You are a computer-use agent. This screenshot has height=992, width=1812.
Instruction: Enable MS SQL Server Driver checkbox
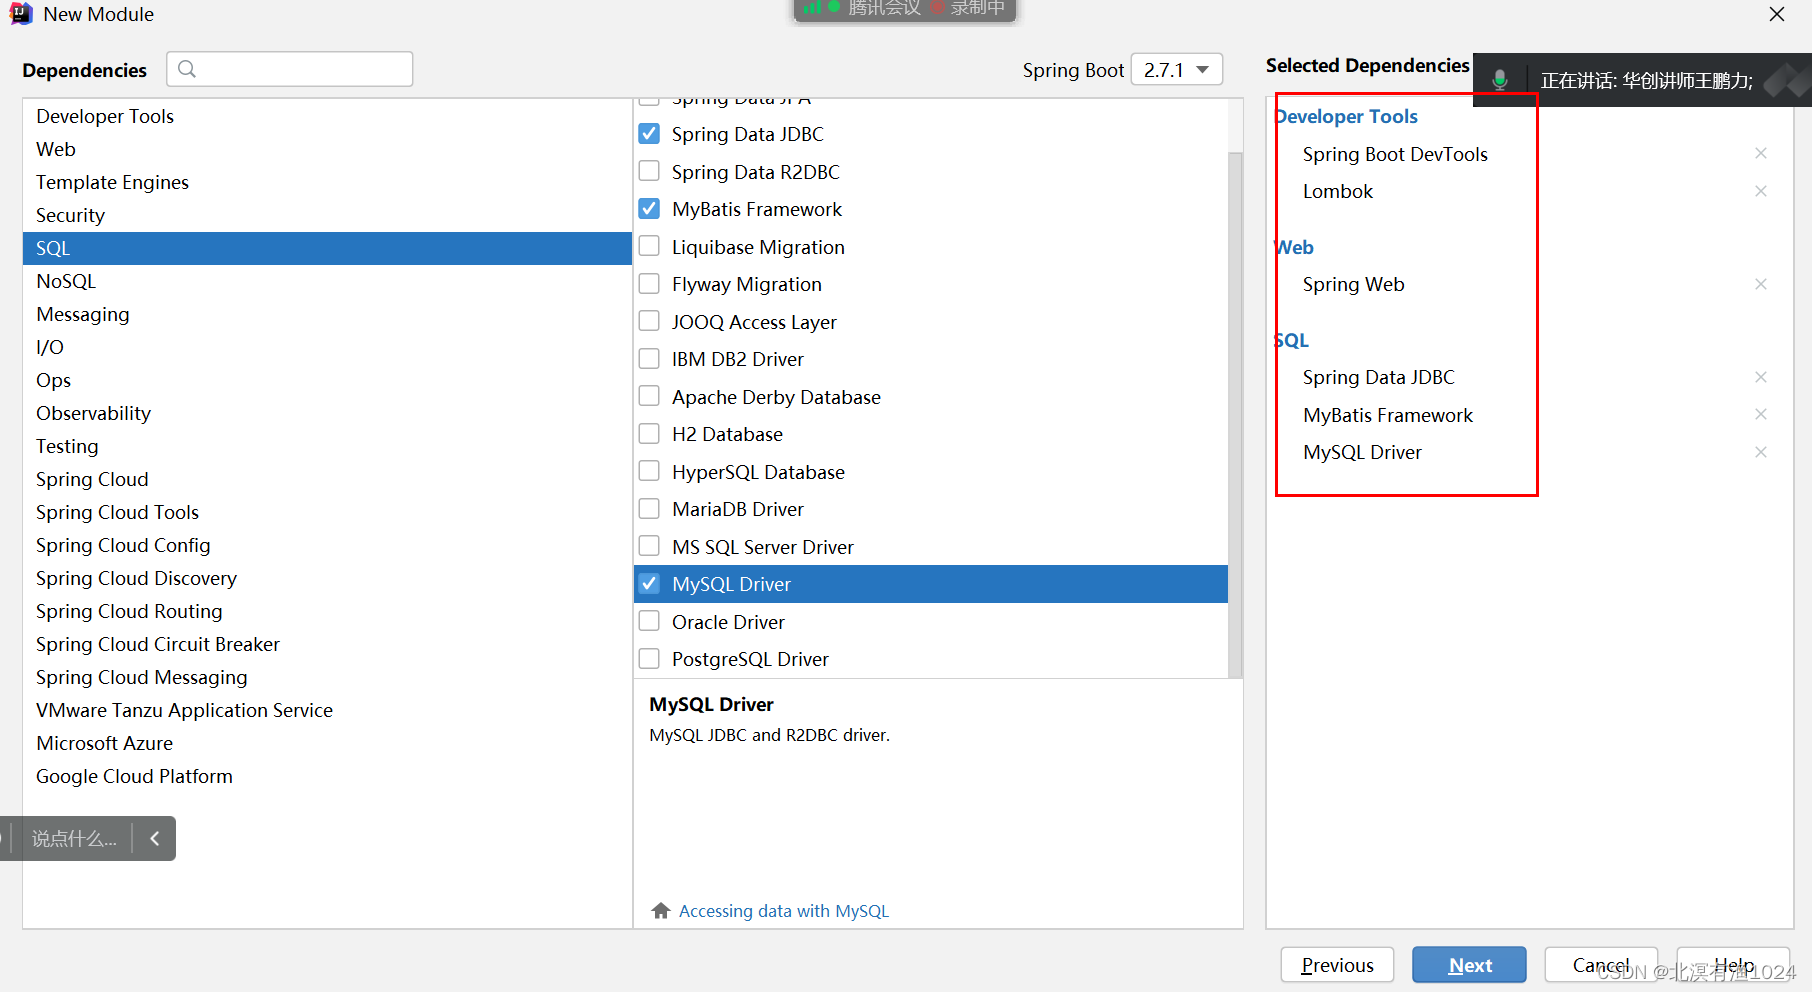coord(649,546)
